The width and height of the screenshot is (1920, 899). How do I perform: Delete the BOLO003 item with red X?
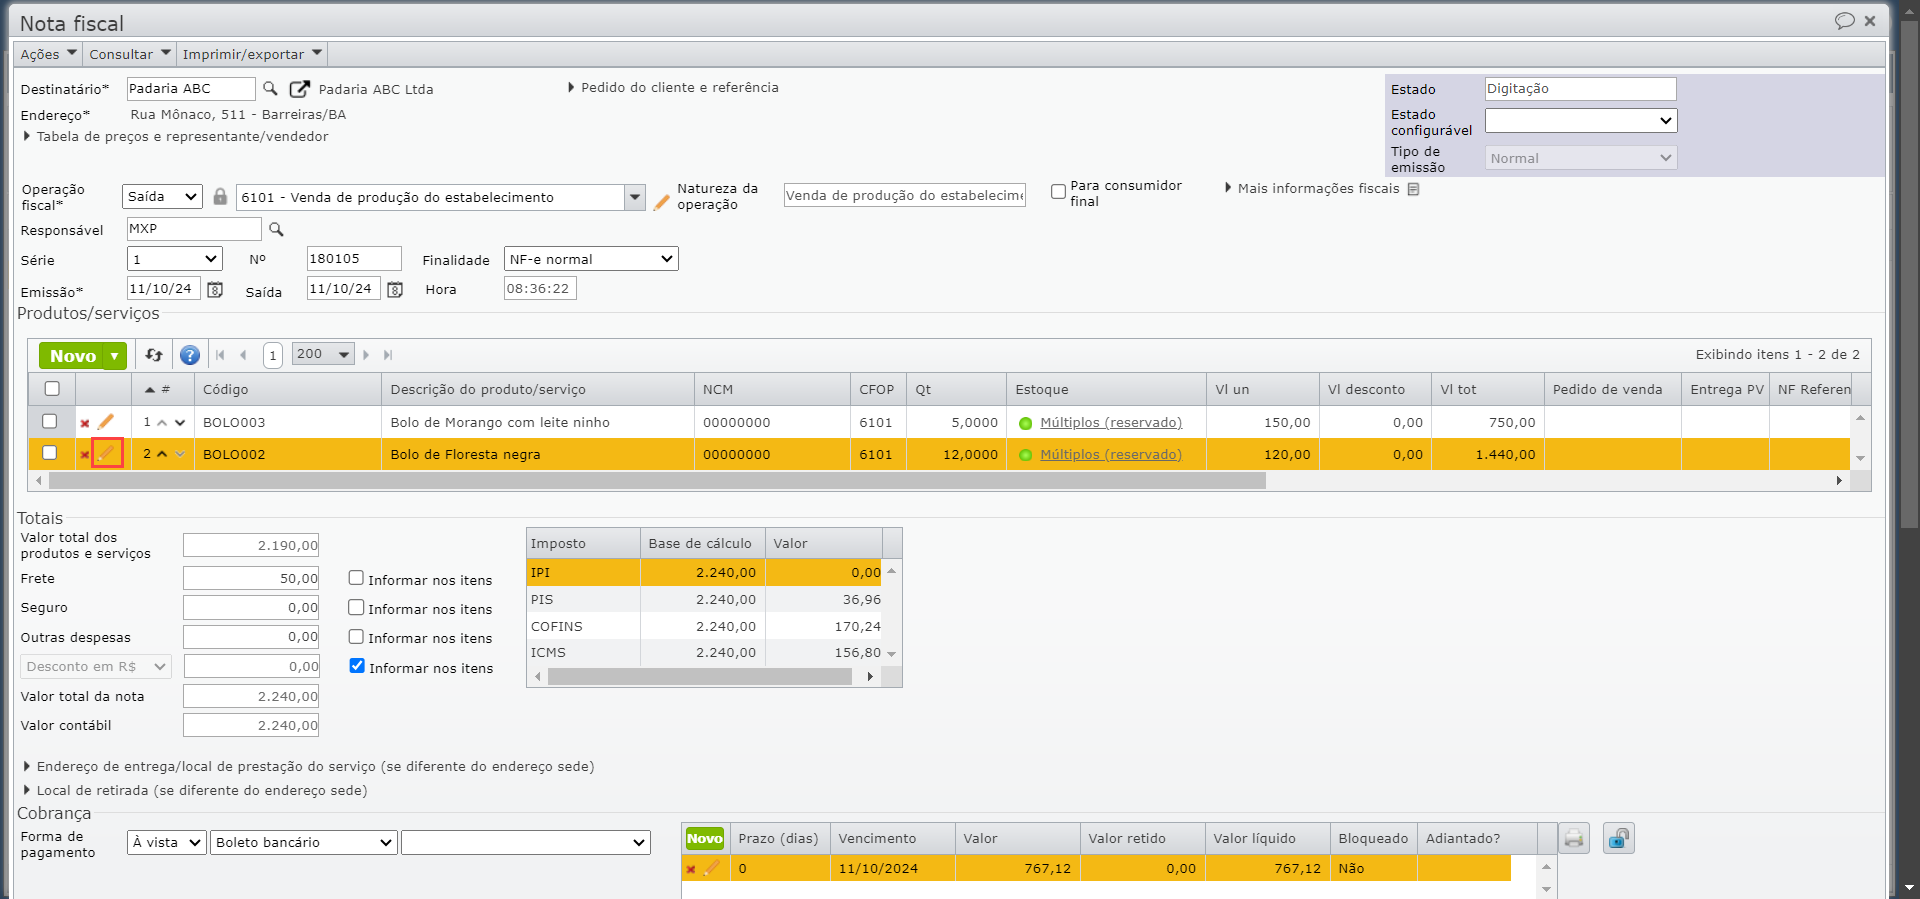85,423
